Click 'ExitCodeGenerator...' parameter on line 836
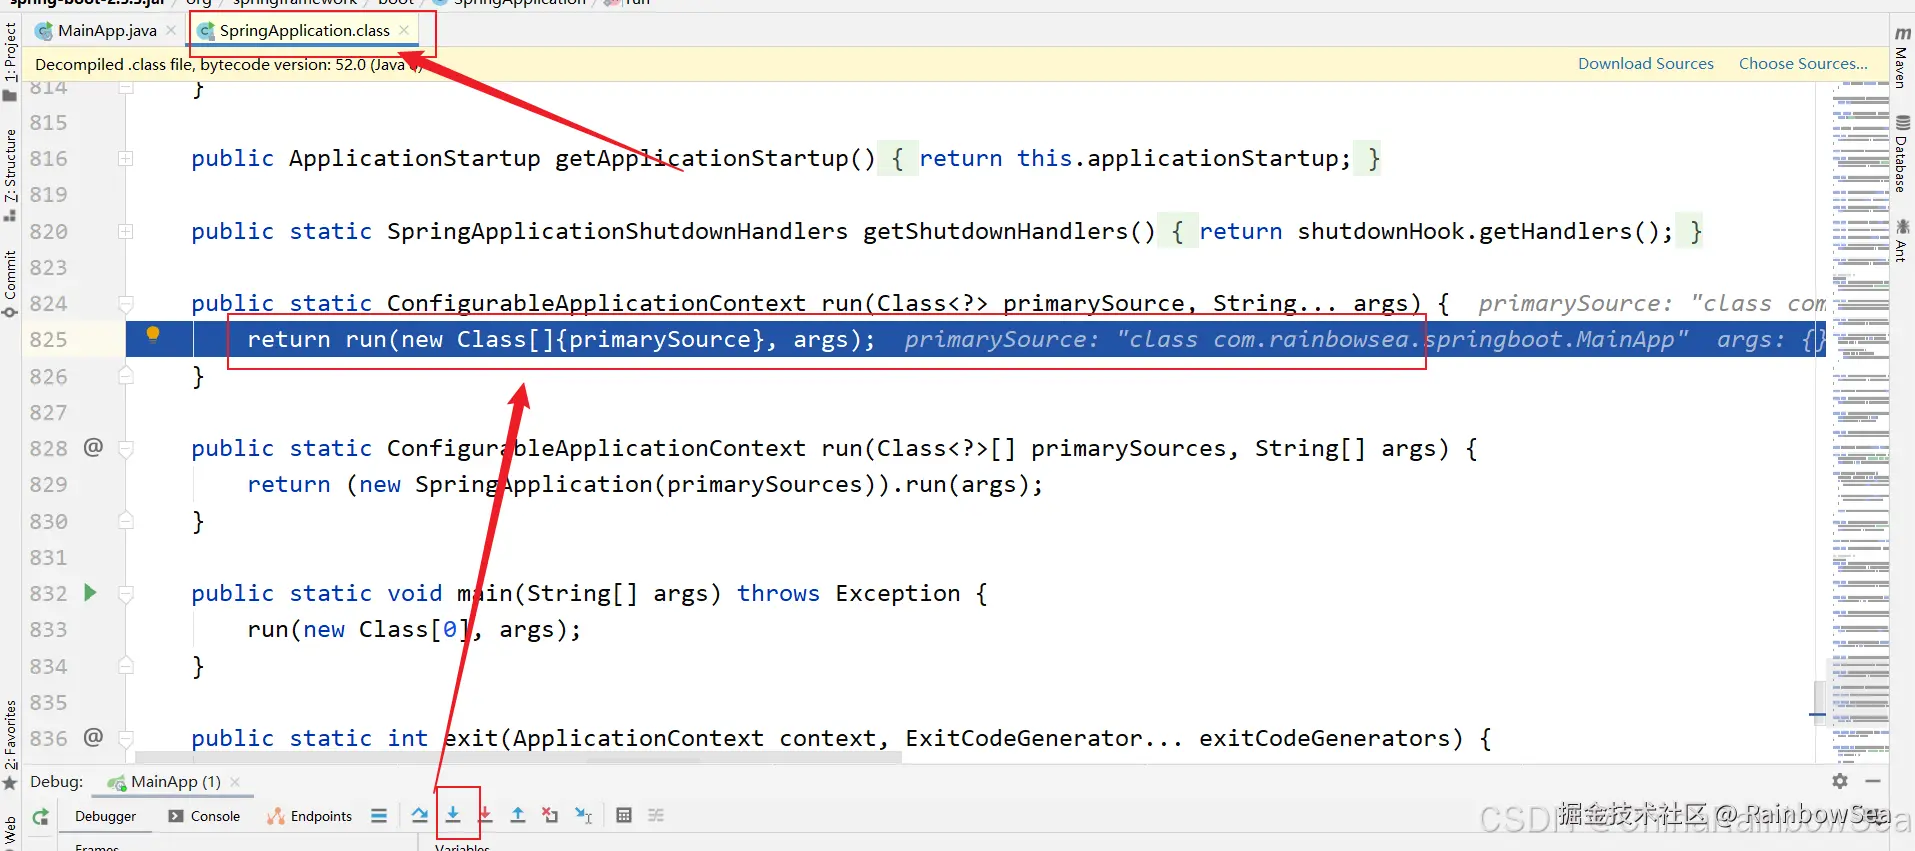Screen dimensions: 1915x851 coord(1044,738)
